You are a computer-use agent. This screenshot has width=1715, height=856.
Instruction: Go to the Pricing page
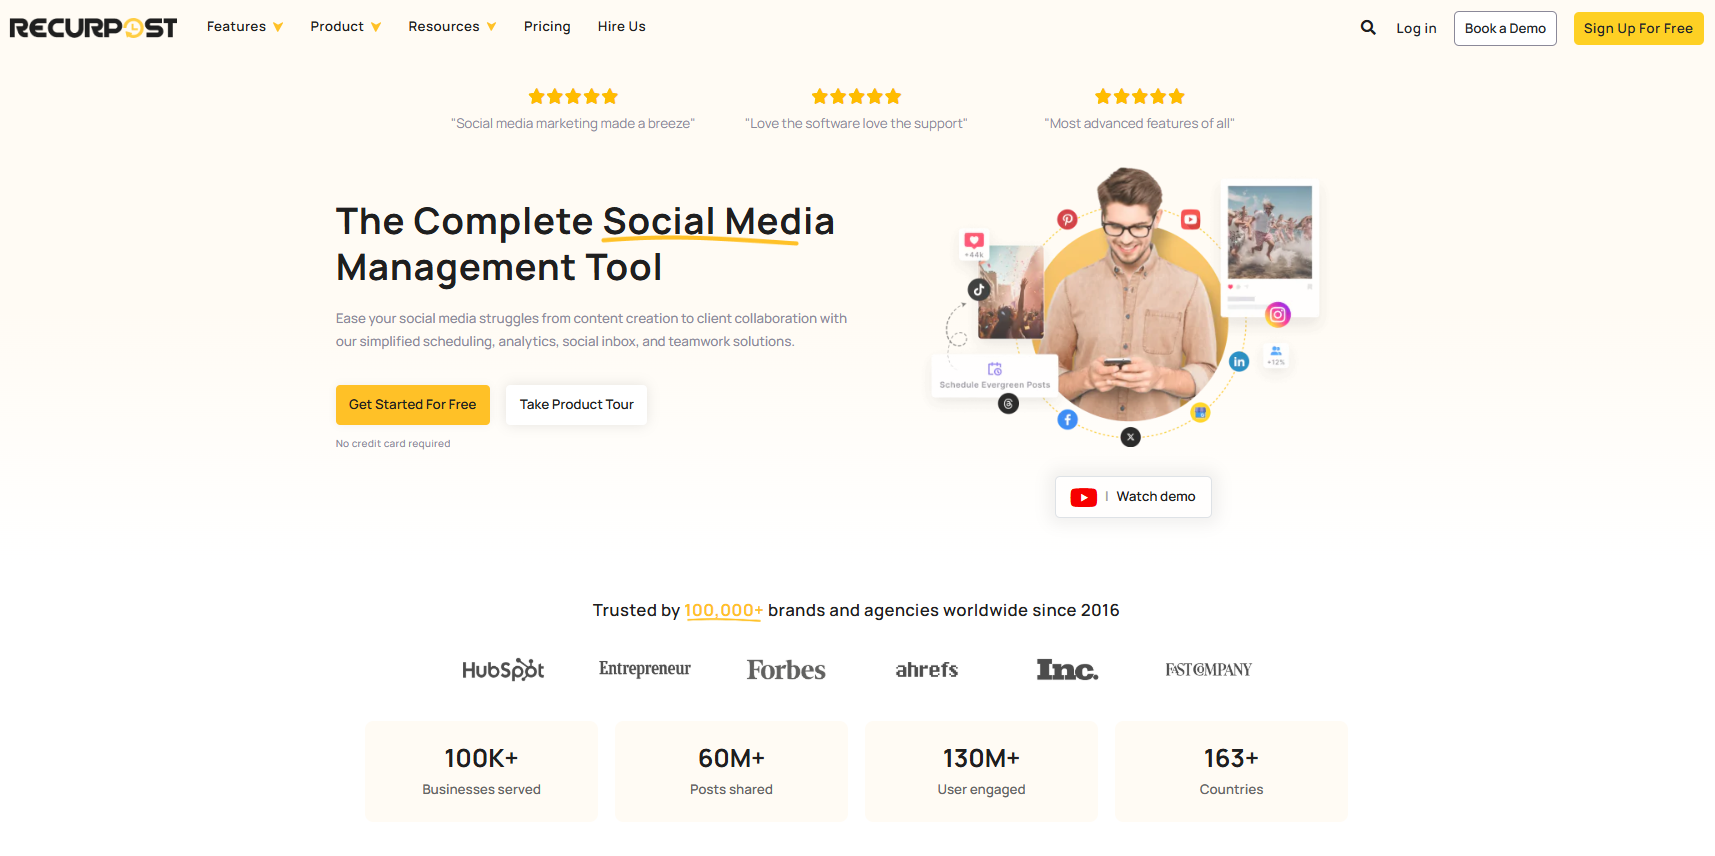click(x=547, y=27)
